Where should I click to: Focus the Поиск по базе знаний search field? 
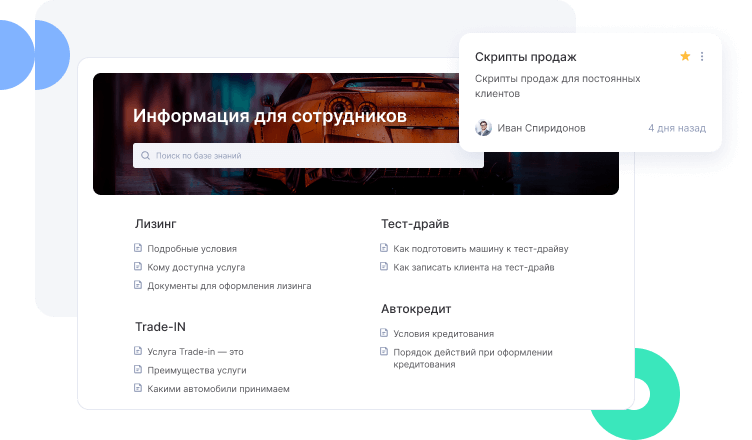click(308, 155)
